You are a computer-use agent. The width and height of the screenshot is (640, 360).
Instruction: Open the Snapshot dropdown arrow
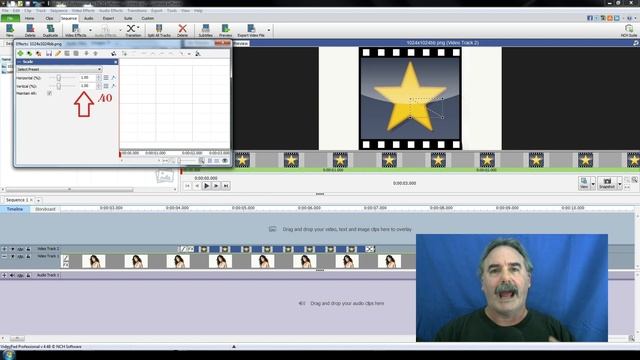[x=620, y=183]
